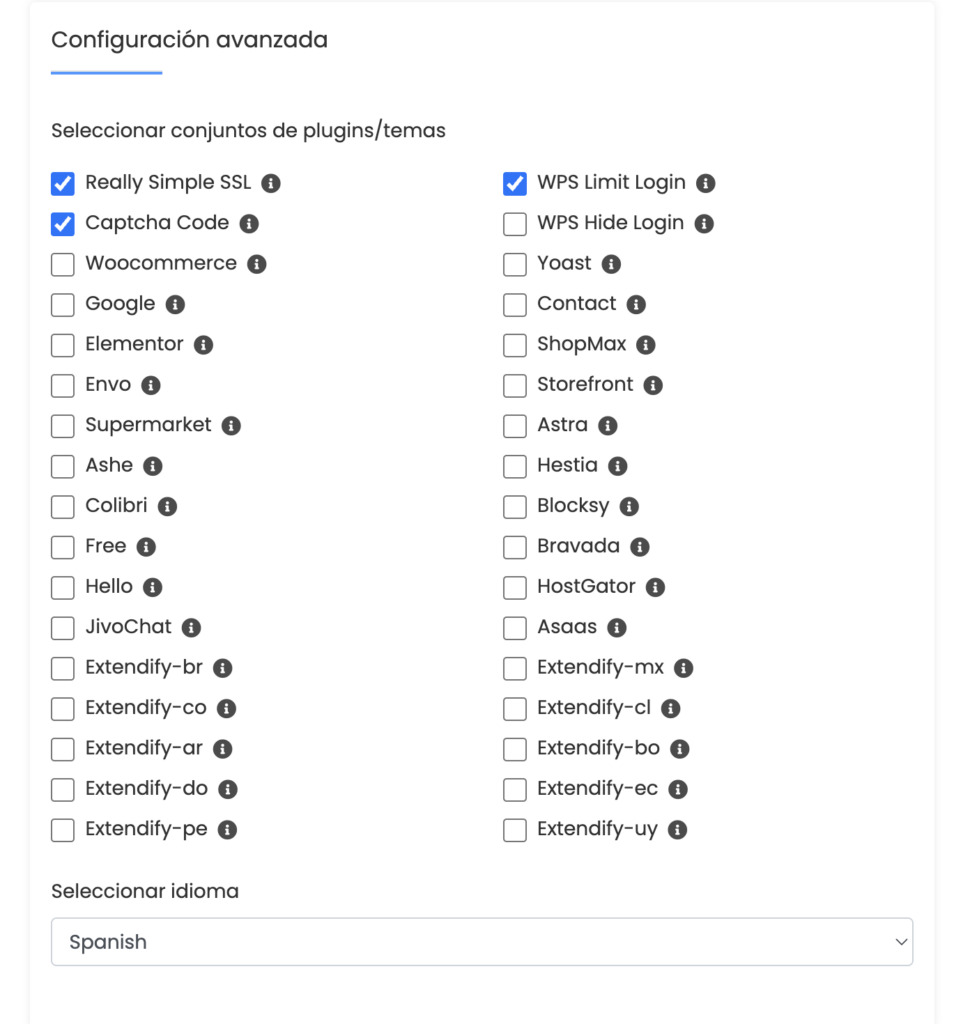Image resolution: width=970 pixels, height=1024 pixels.
Task: Show info for the Astra theme
Action: [x=607, y=426]
